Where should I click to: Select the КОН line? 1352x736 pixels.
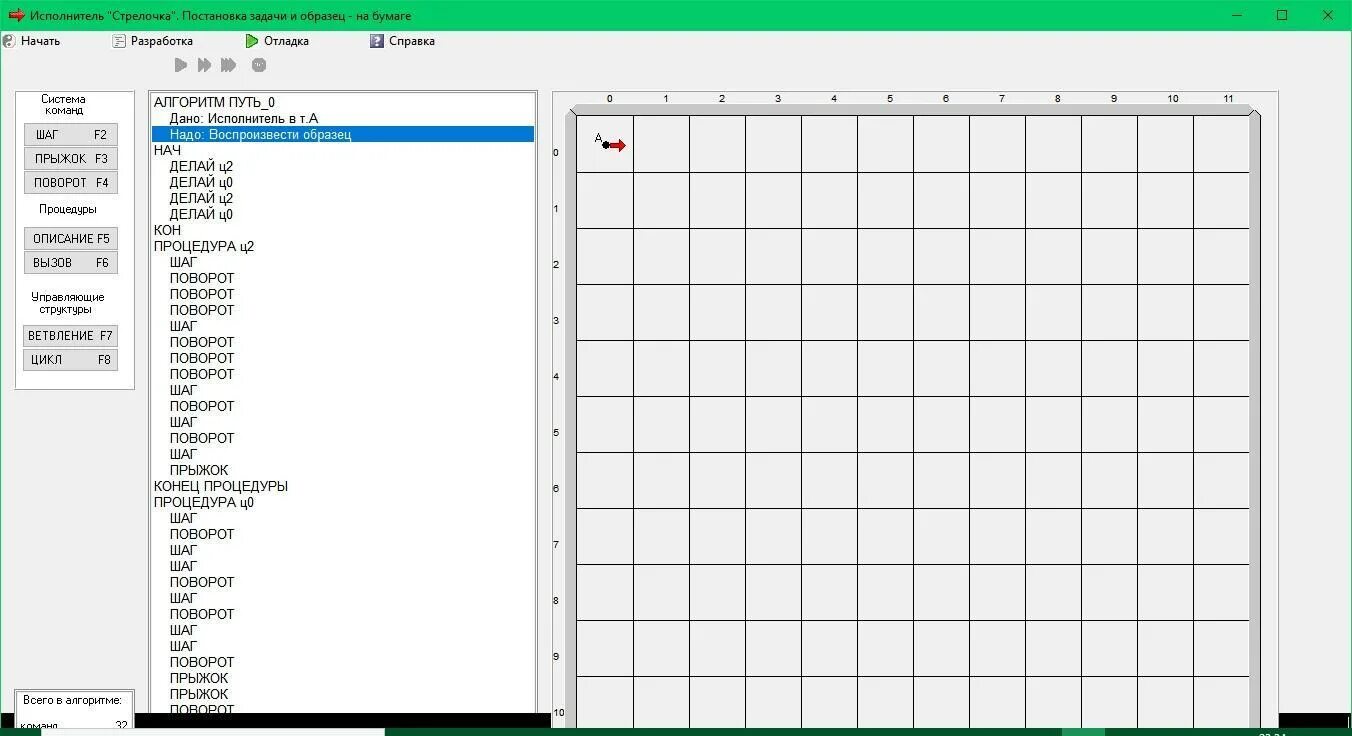(168, 230)
